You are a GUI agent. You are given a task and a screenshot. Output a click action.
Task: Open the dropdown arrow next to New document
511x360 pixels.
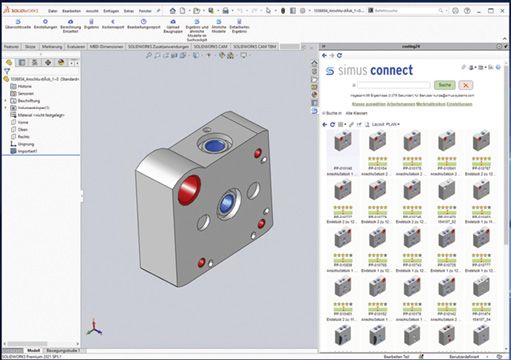[189, 11]
